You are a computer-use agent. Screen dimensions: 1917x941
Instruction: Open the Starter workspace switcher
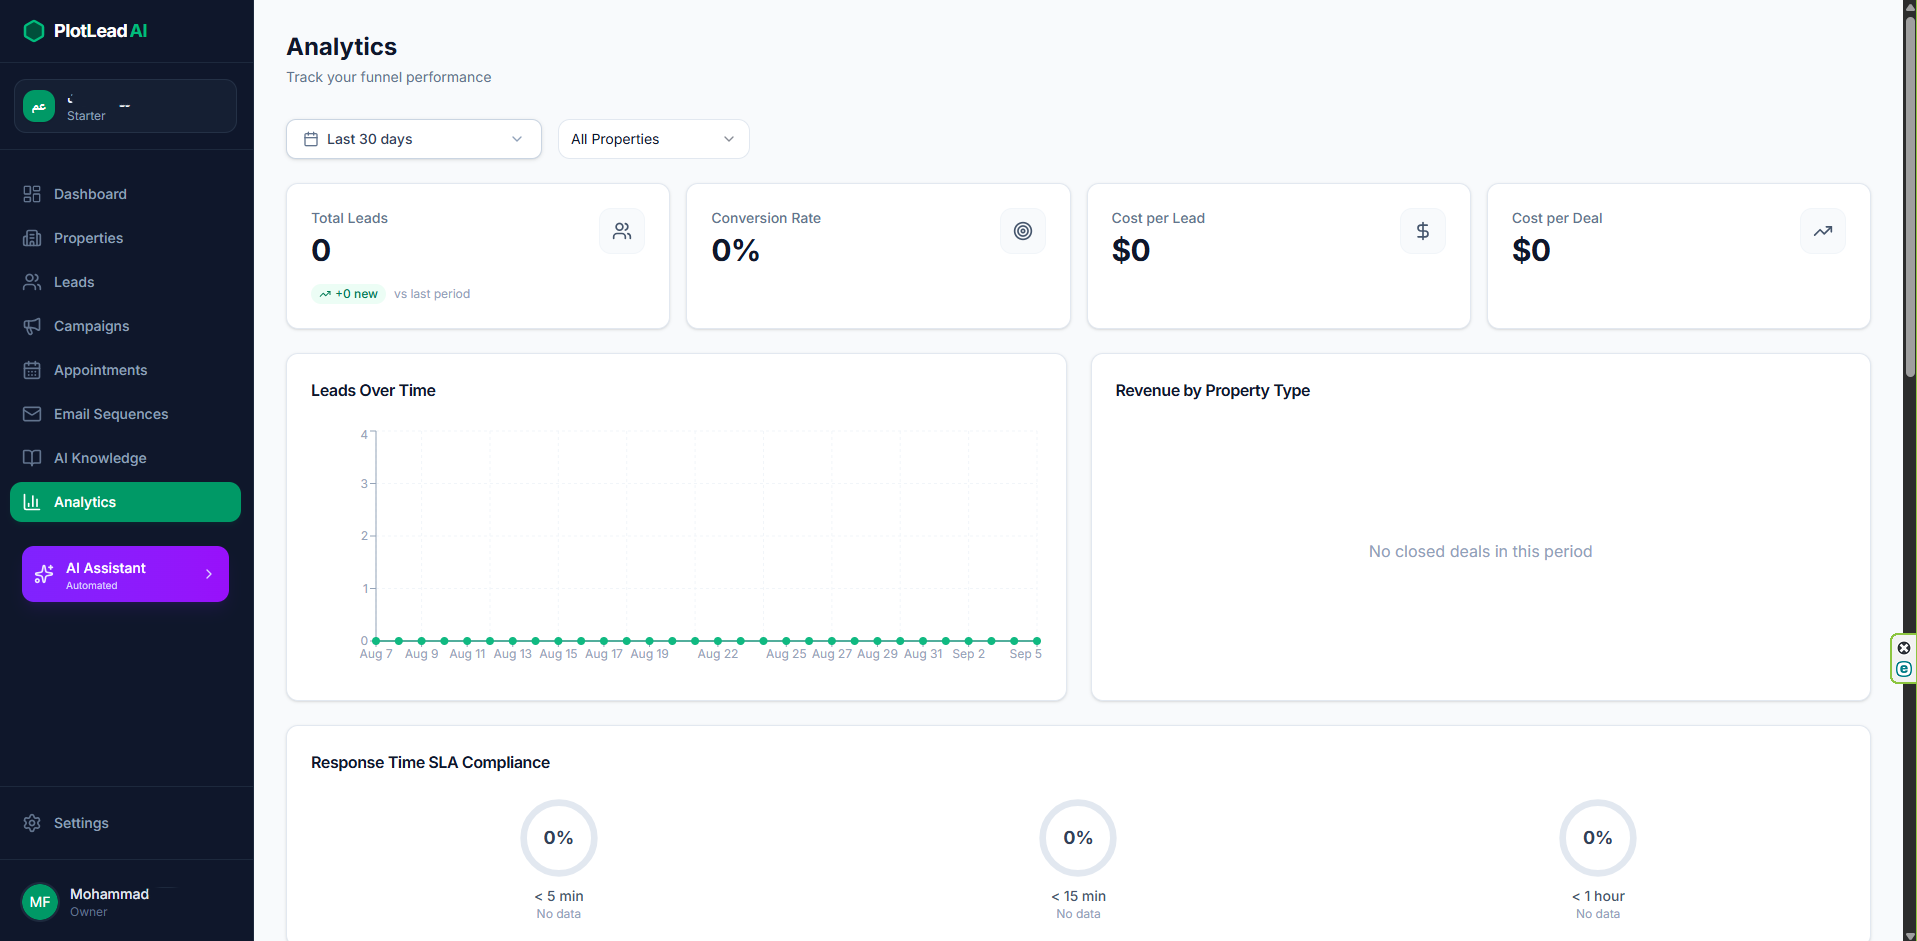(125, 106)
